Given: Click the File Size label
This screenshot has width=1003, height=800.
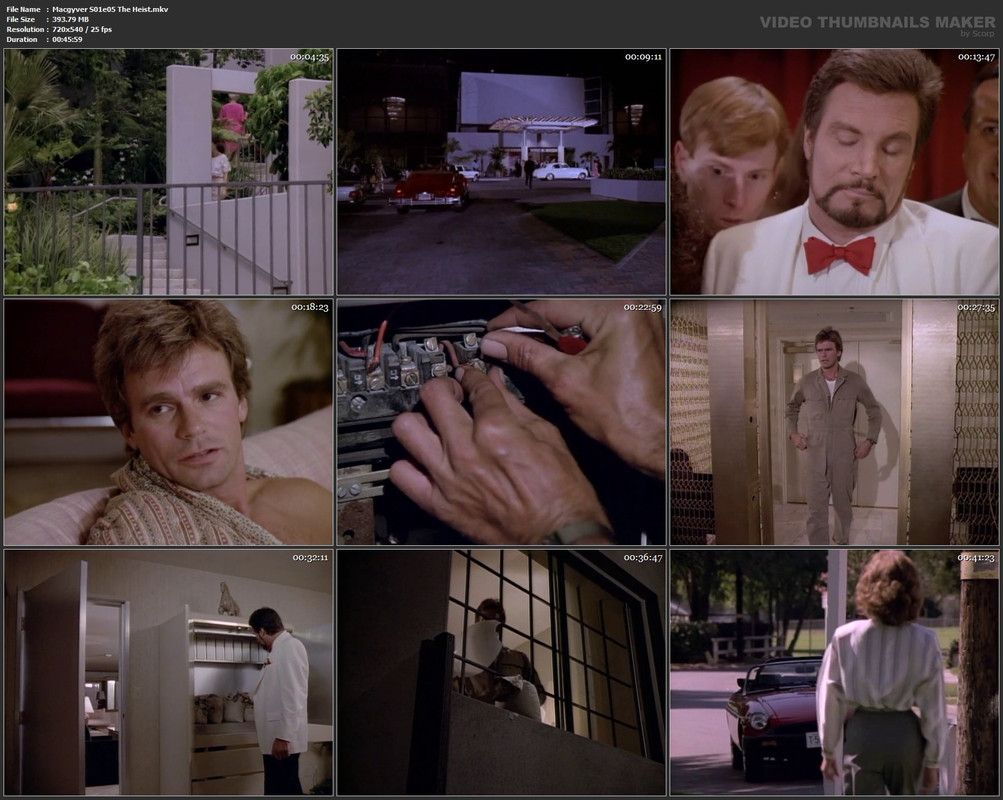Looking at the screenshot, I should click(20, 20).
